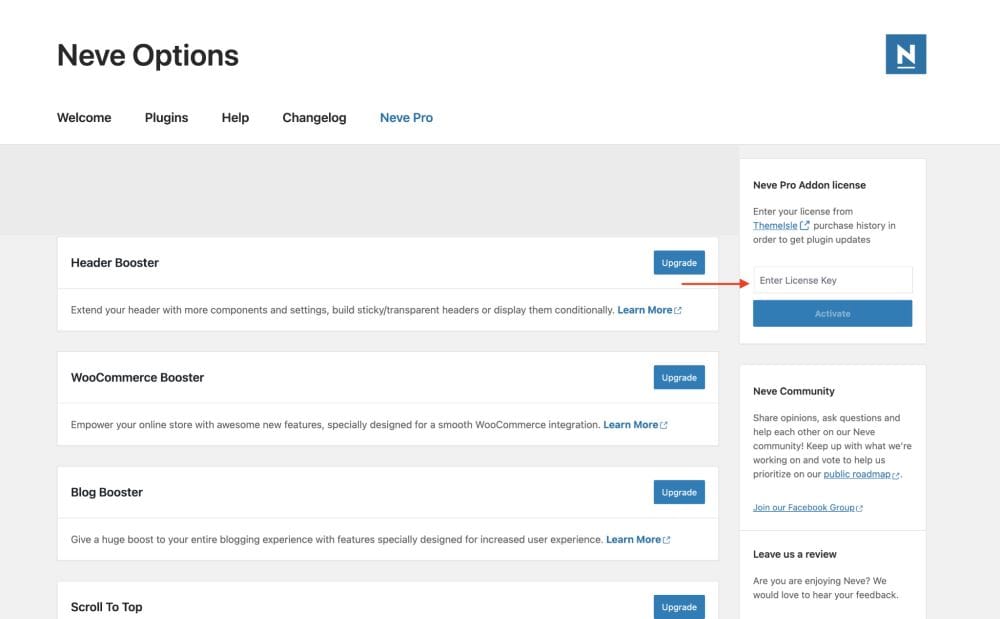
Task: Upgrade the WooCommerce Booster module
Action: tap(679, 377)
